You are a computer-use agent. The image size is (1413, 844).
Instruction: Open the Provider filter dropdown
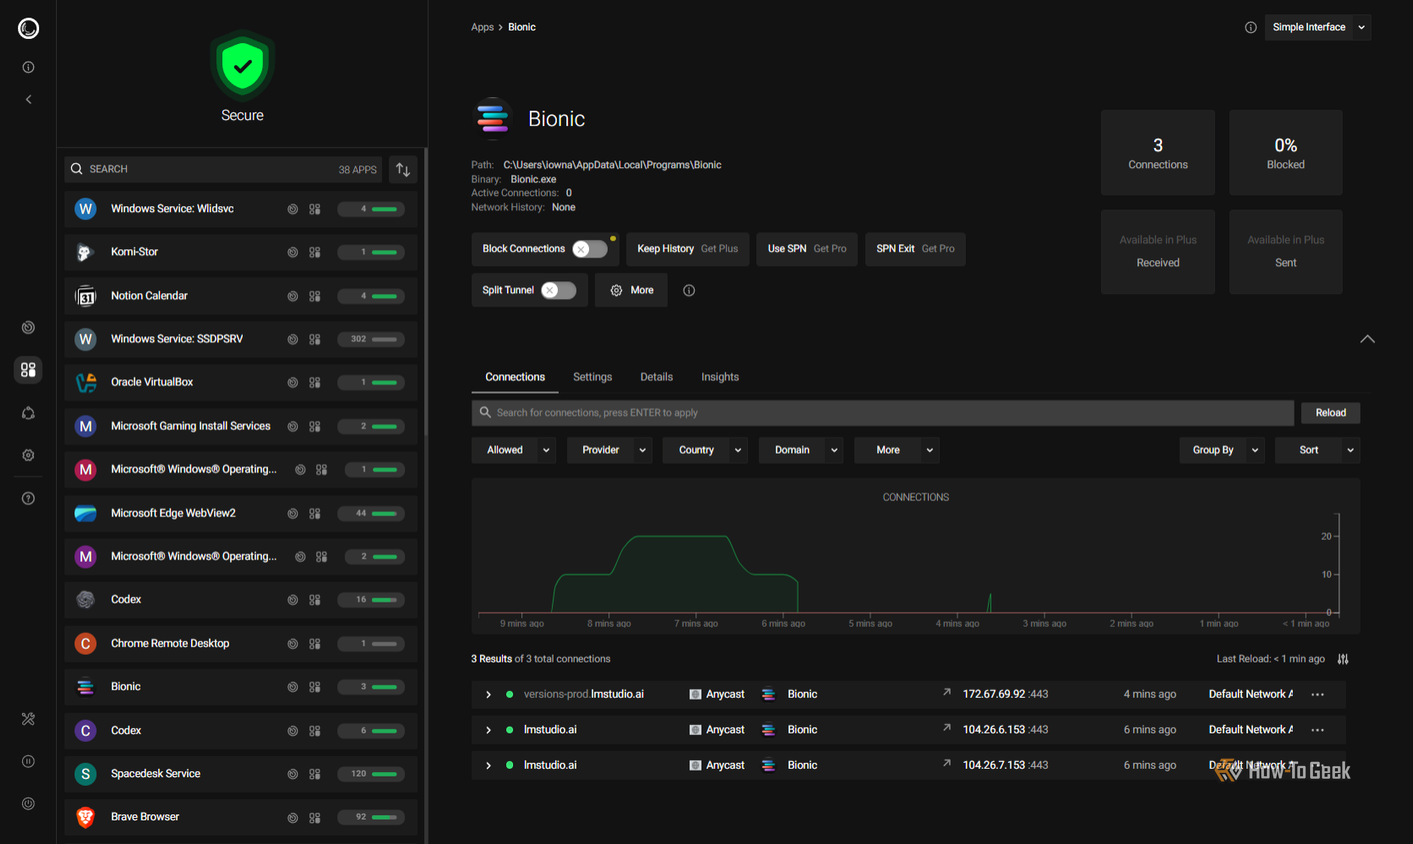[610, 450]
